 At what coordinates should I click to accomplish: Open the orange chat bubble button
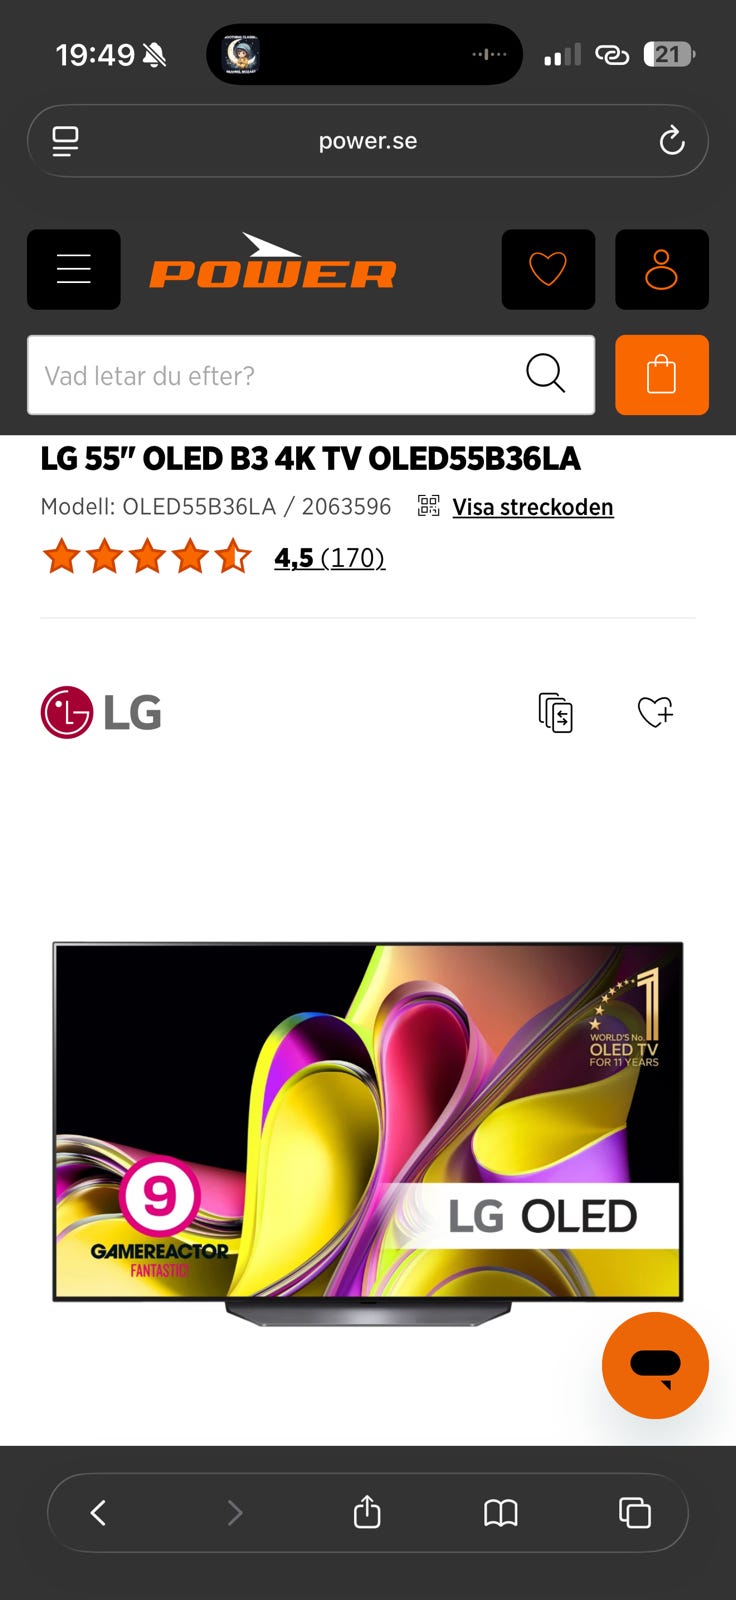coord(655,1365)
